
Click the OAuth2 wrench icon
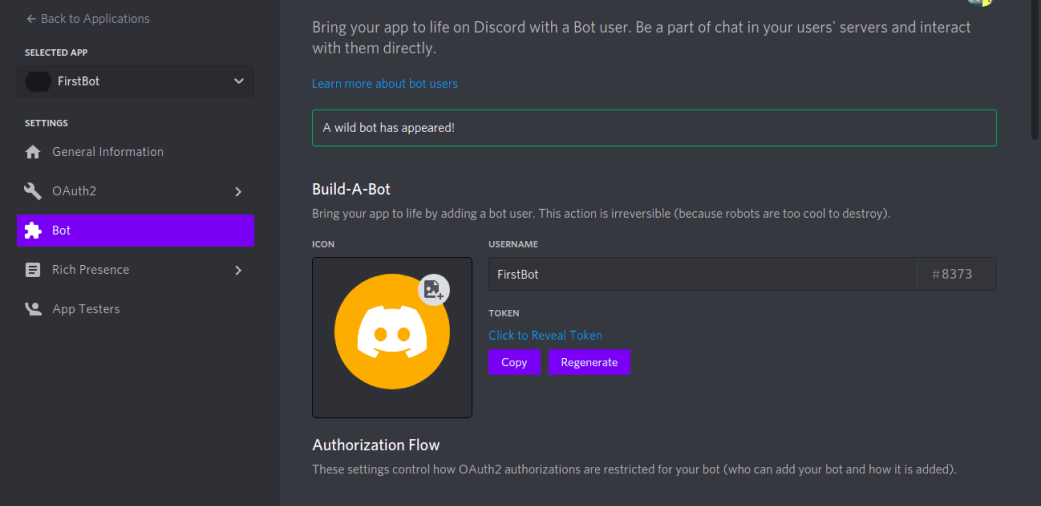coord(33,191)
